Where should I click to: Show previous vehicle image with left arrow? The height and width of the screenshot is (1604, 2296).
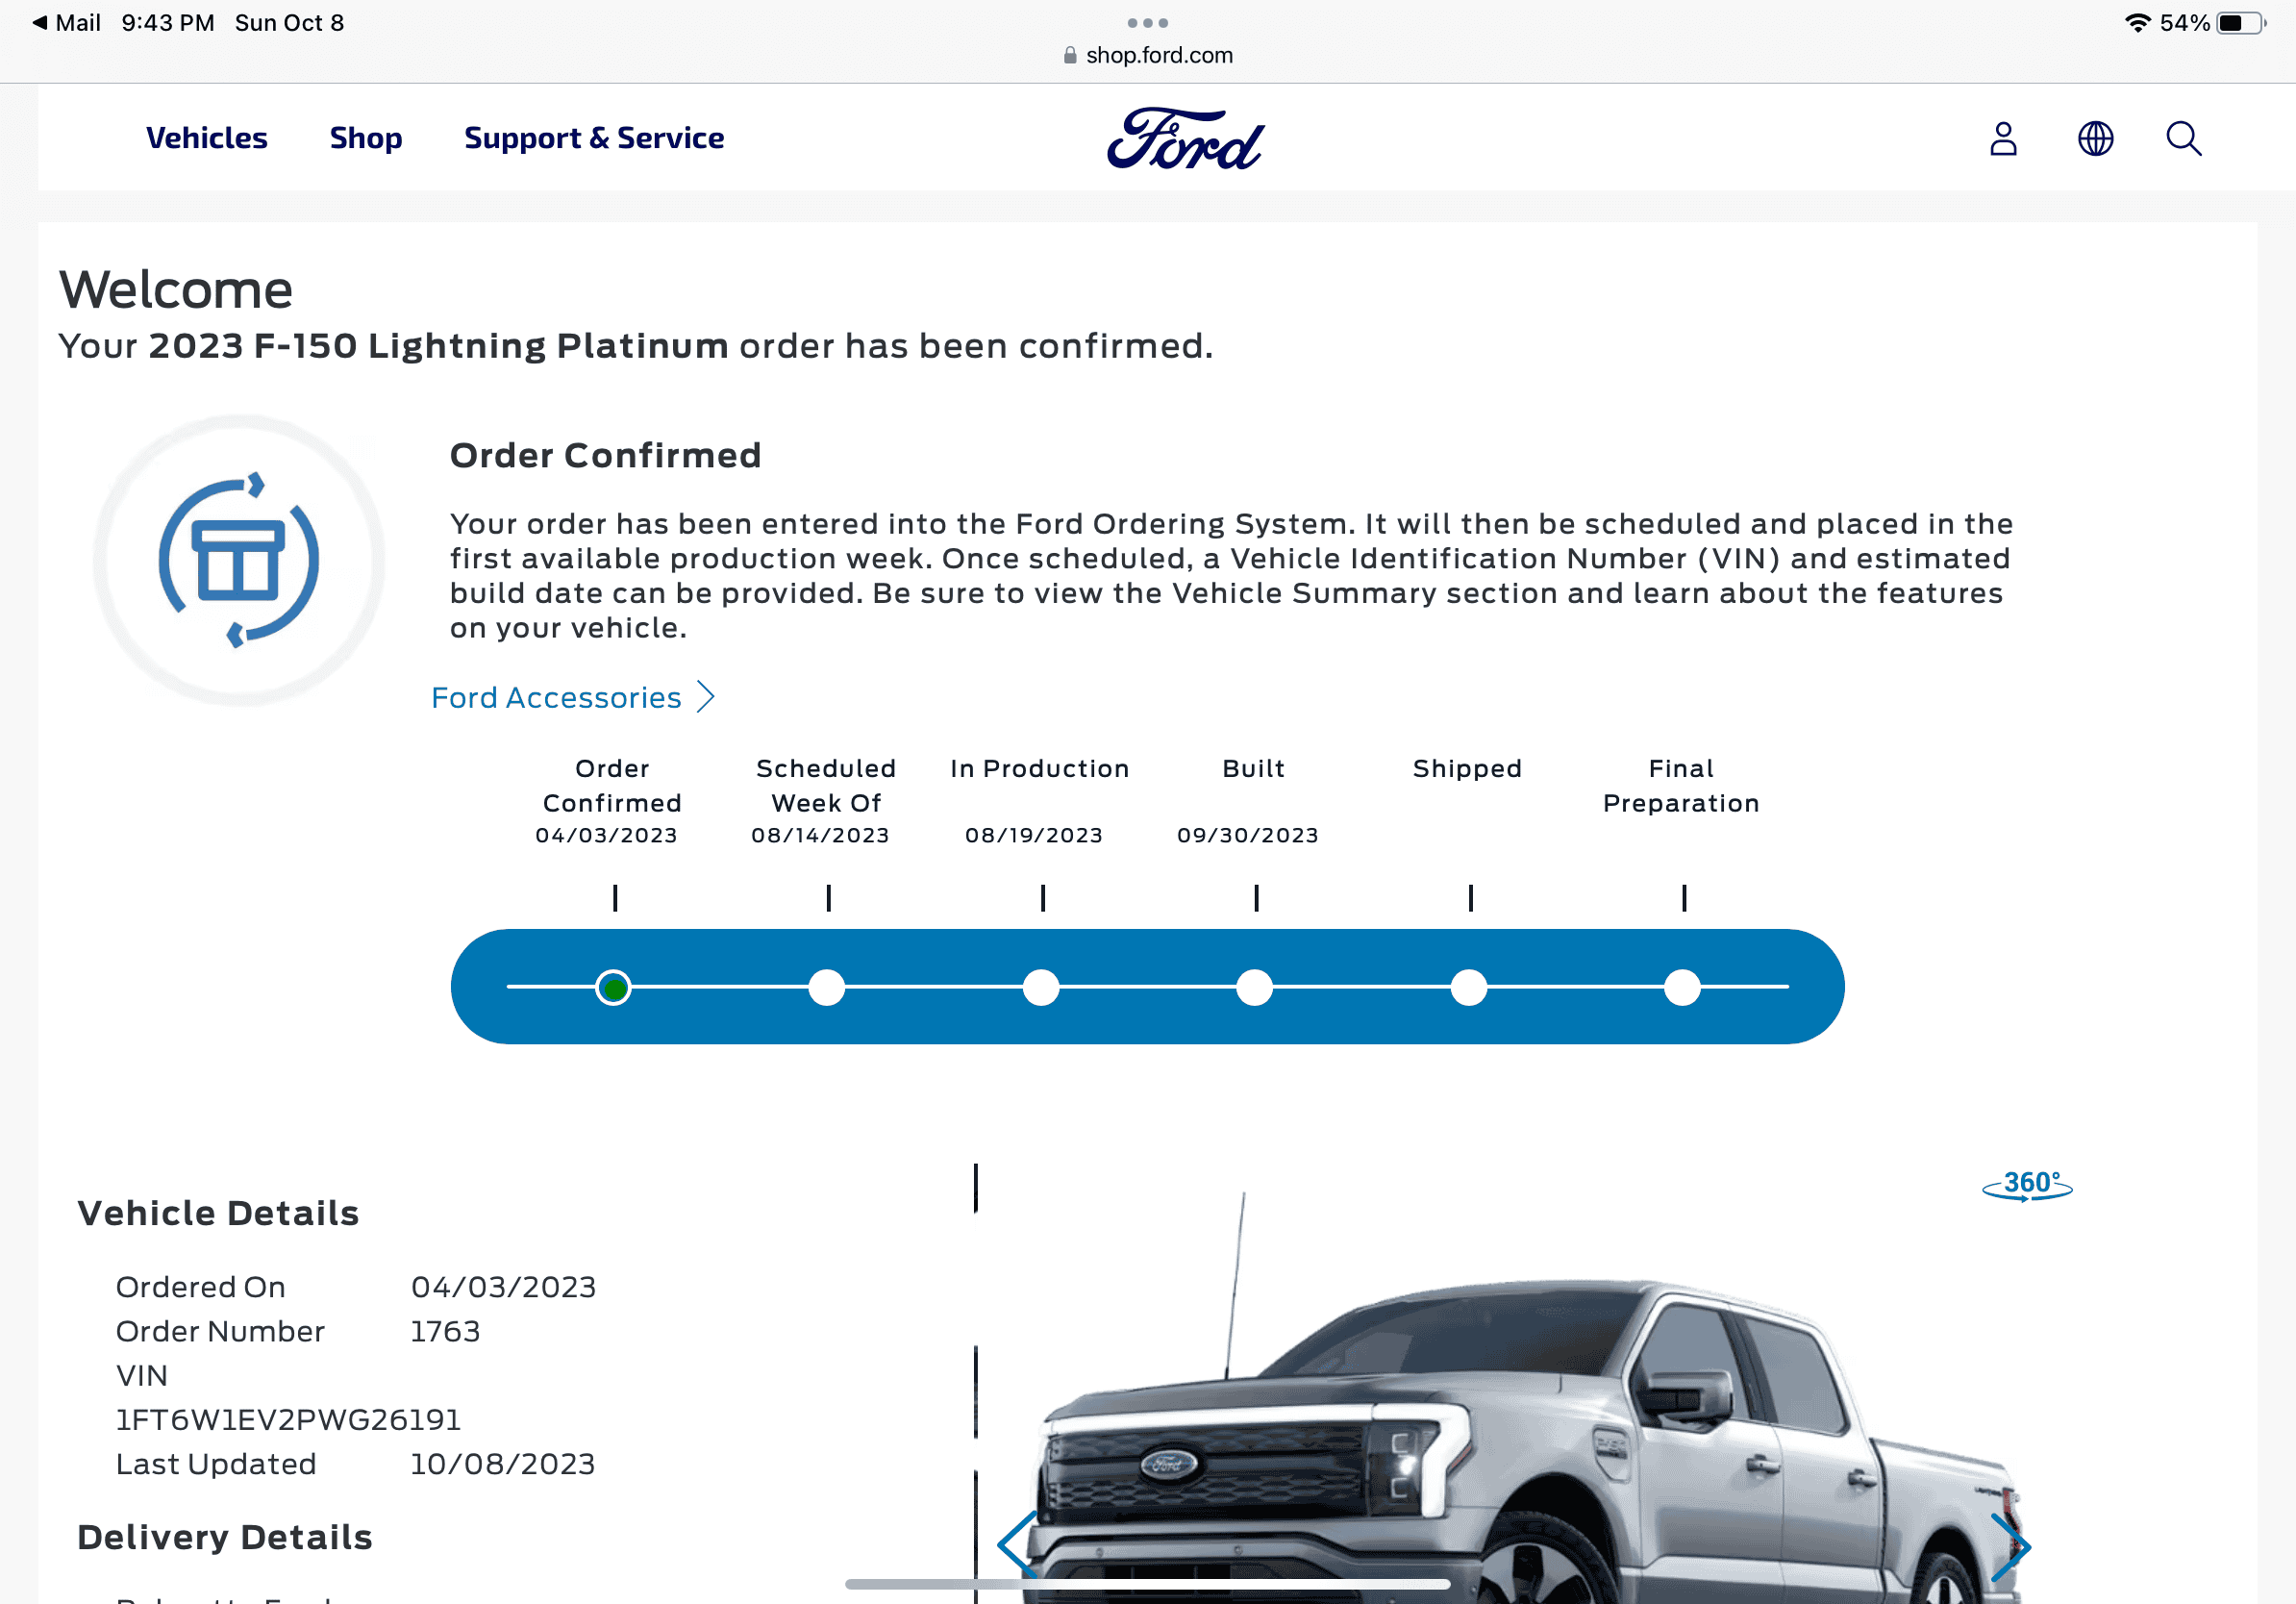click(1018, 1546)
